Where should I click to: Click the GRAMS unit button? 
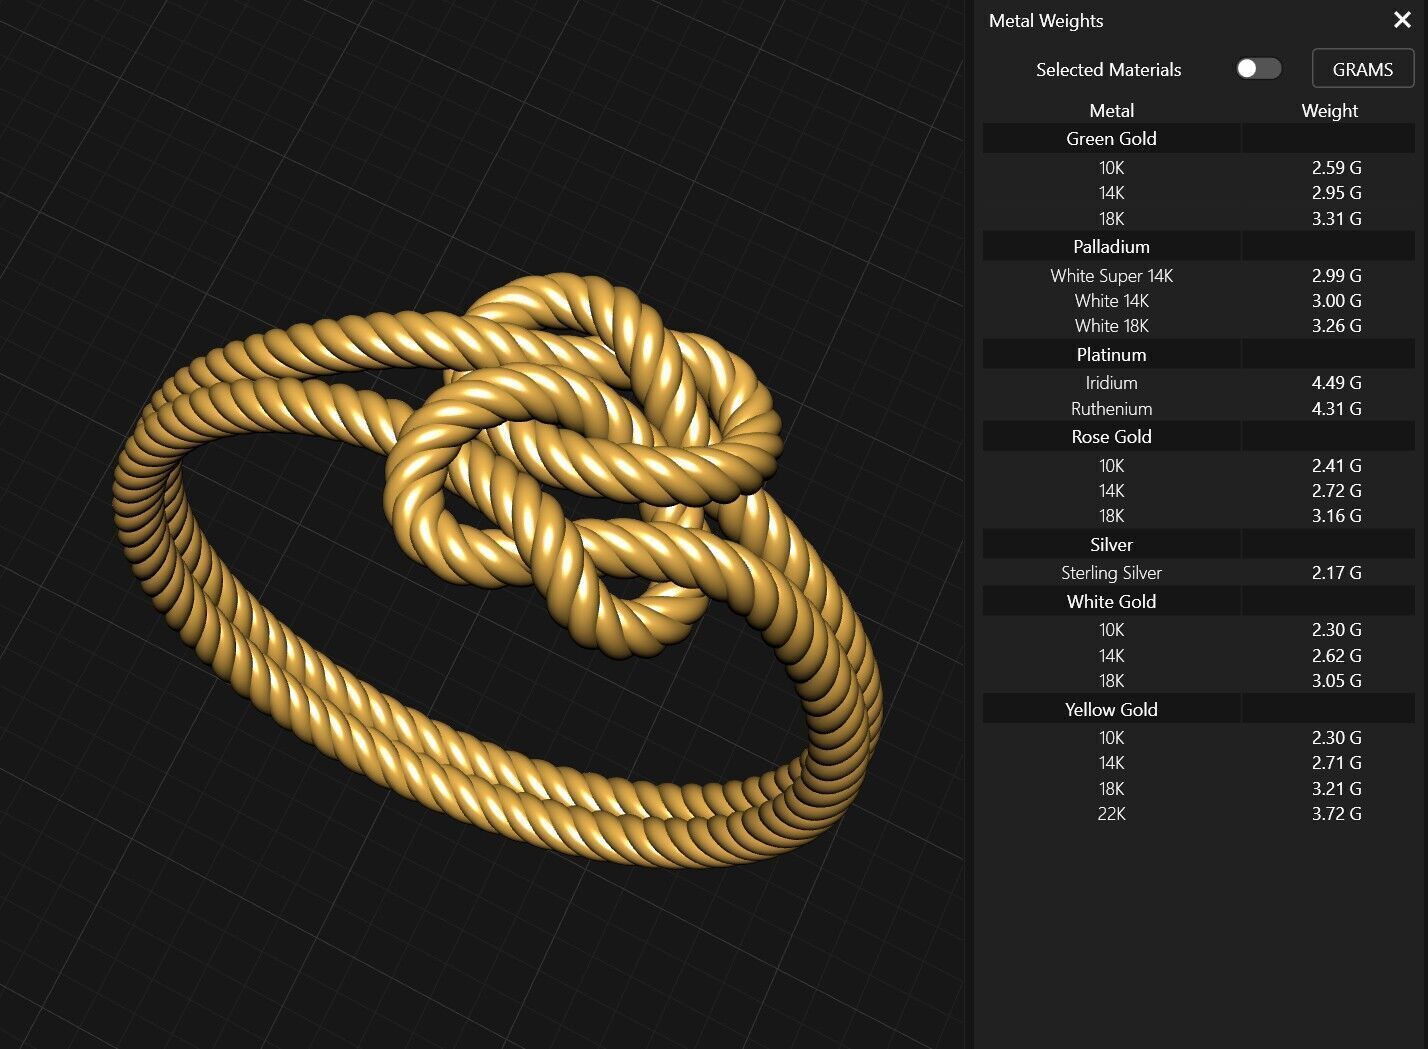(1362, 69)
